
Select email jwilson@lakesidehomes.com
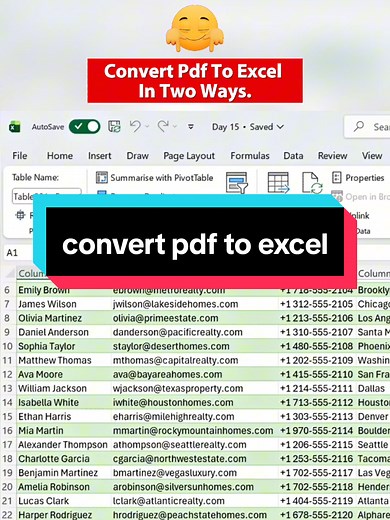click(175, 304)
